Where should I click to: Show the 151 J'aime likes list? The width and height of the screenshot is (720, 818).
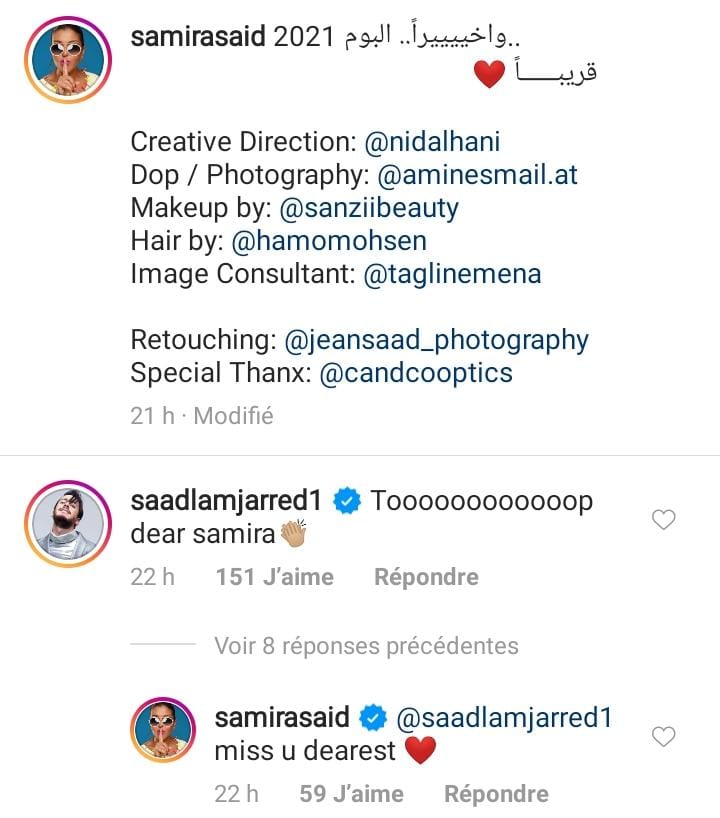[x=274, y=577]
